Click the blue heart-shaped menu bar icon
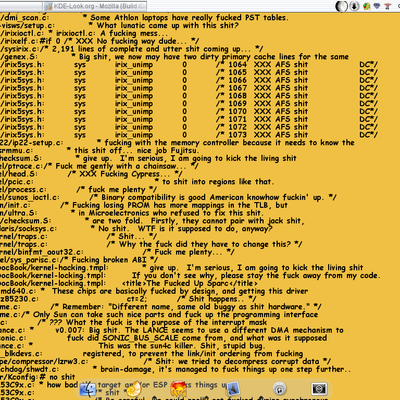 coord(377,6)
